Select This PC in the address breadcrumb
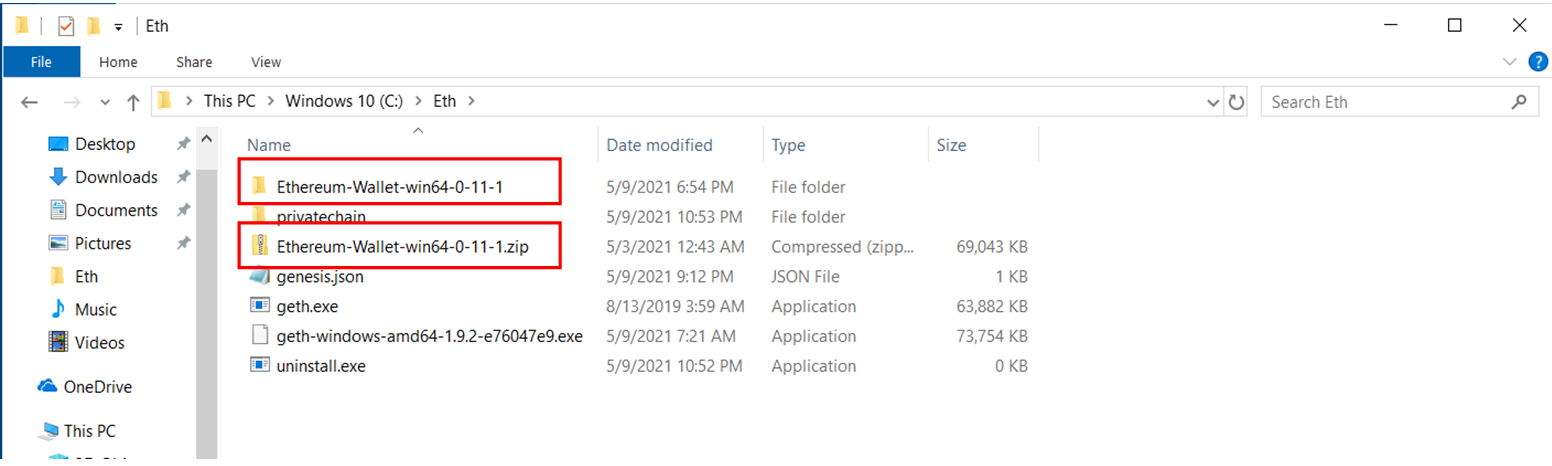1552x466 pixels. pos(232,101)
